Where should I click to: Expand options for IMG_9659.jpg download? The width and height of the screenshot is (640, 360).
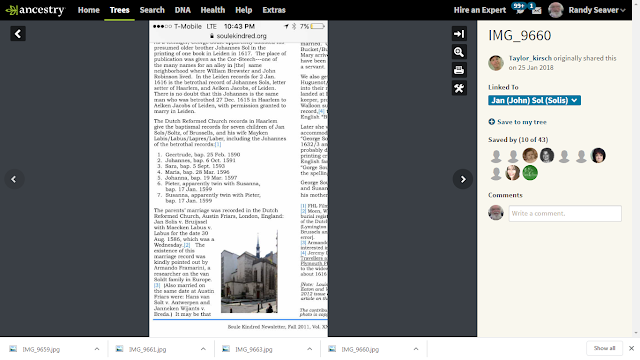point(97,349)
